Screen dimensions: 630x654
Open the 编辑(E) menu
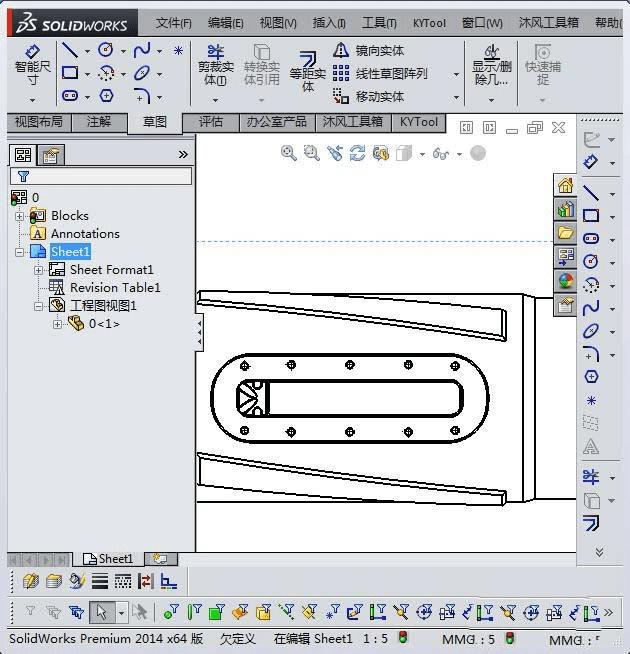[x=226, y=23]
